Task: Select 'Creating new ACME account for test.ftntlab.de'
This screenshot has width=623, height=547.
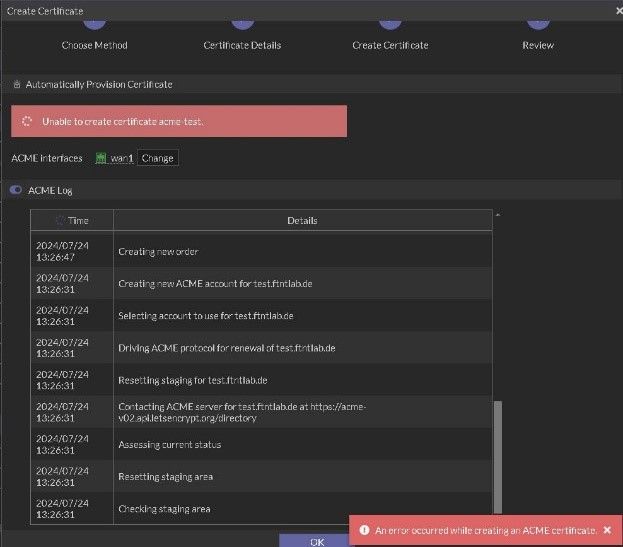Action: (x=261, y=284)
